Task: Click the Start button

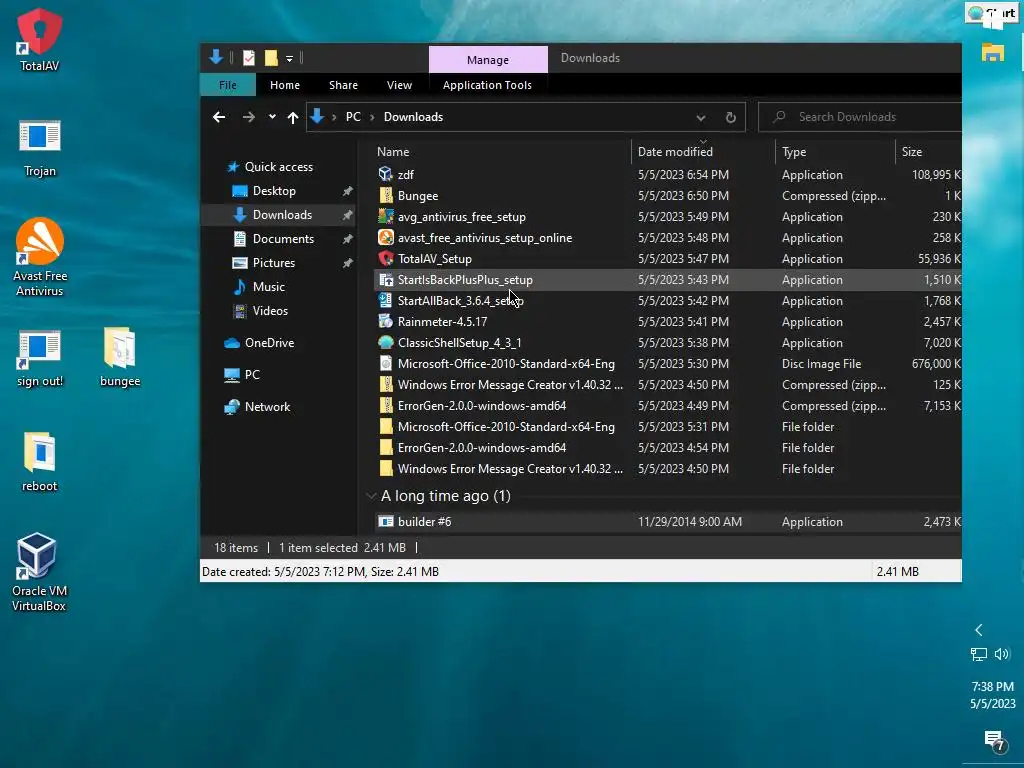Action: (991, 13)
